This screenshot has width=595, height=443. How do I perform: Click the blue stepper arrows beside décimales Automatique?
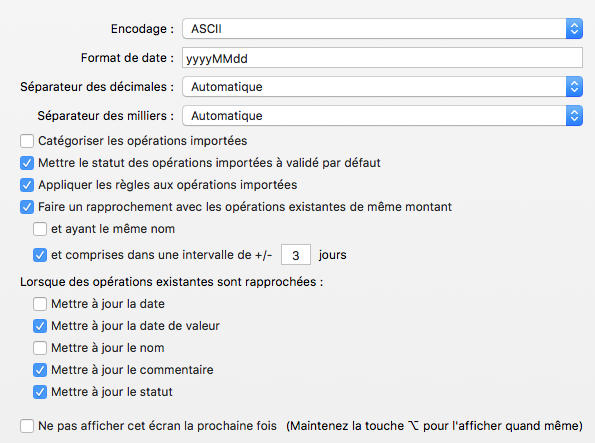click(574, 87)
